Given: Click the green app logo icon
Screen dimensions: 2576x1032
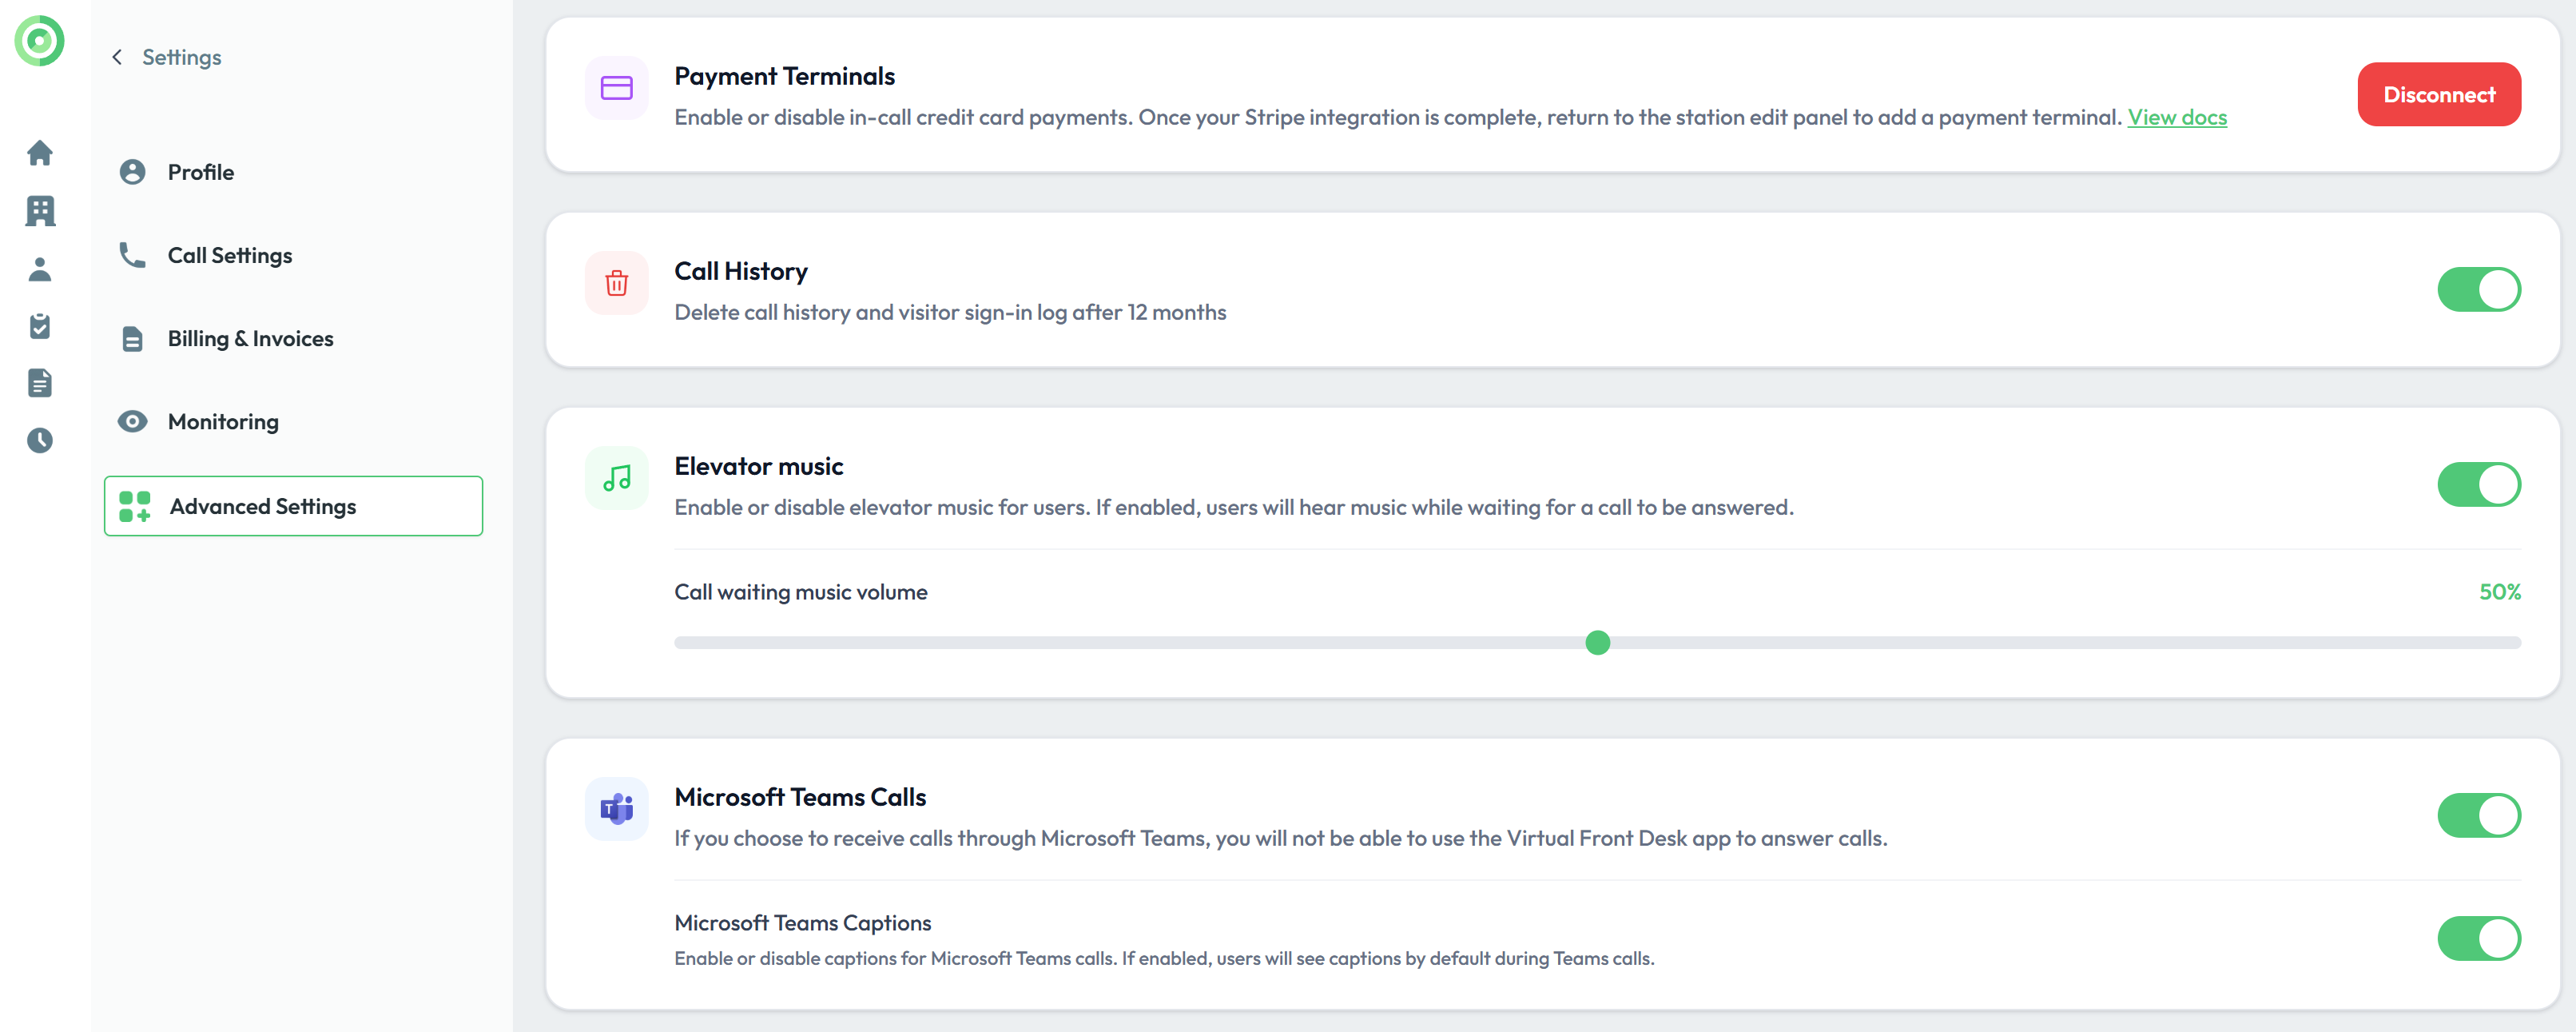Looking at the screenshot, I should [39, 41].
